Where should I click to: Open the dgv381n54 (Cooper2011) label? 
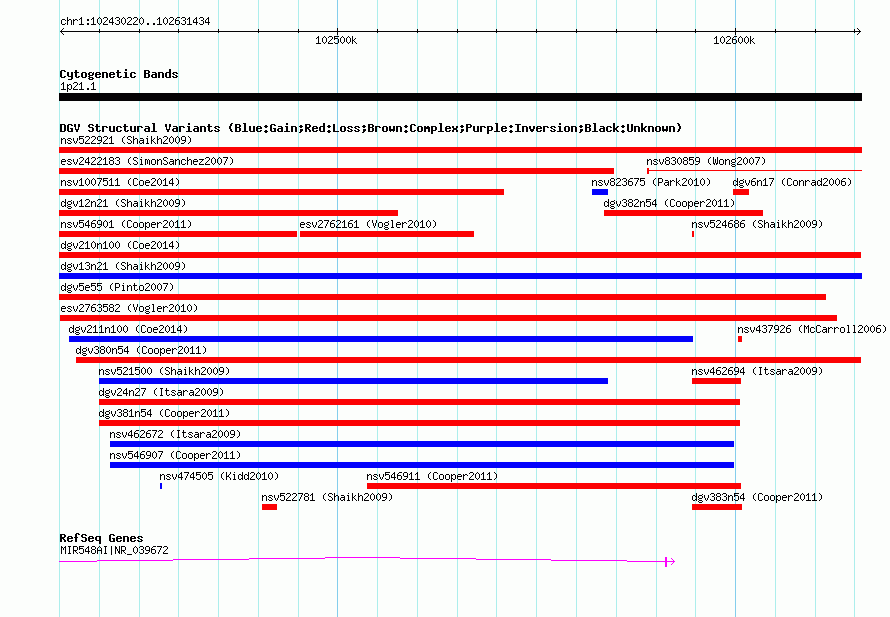(164, 413)
